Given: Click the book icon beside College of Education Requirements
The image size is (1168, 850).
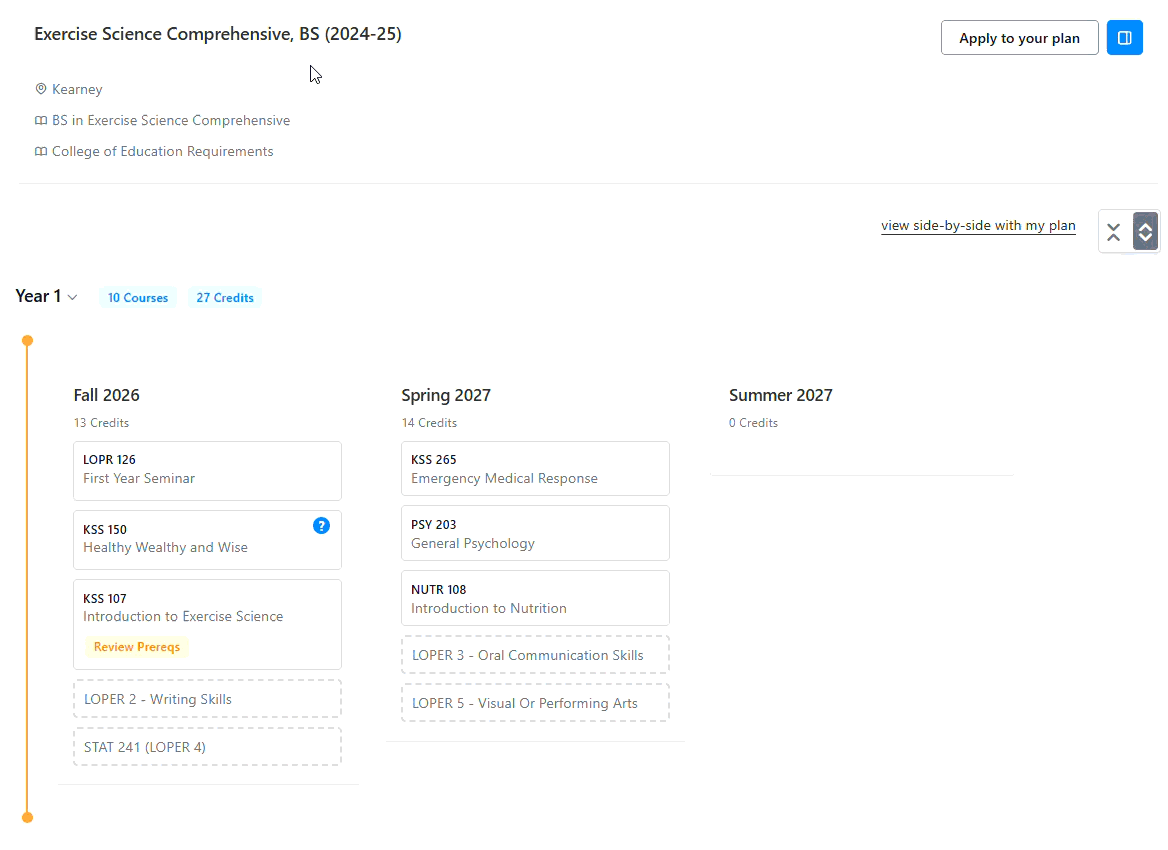Looking at the screenshot, I should [41, 151].
